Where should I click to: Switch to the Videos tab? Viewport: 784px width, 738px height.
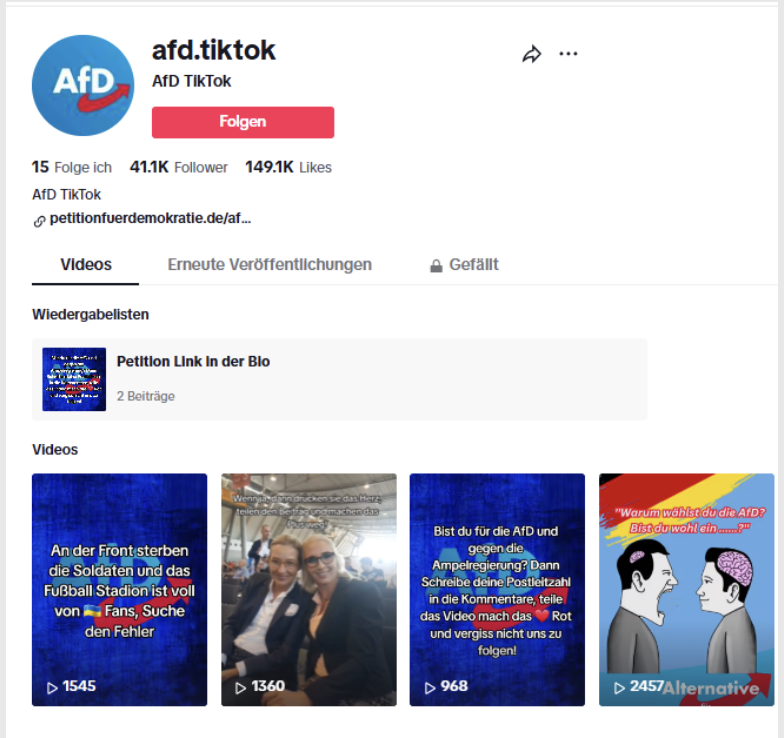click(86, 264)
